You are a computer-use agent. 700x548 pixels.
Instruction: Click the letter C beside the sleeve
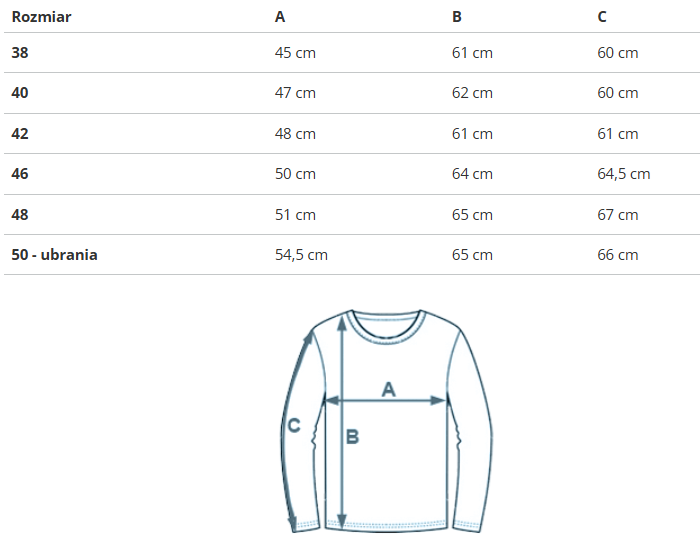[x=294, y=425]
